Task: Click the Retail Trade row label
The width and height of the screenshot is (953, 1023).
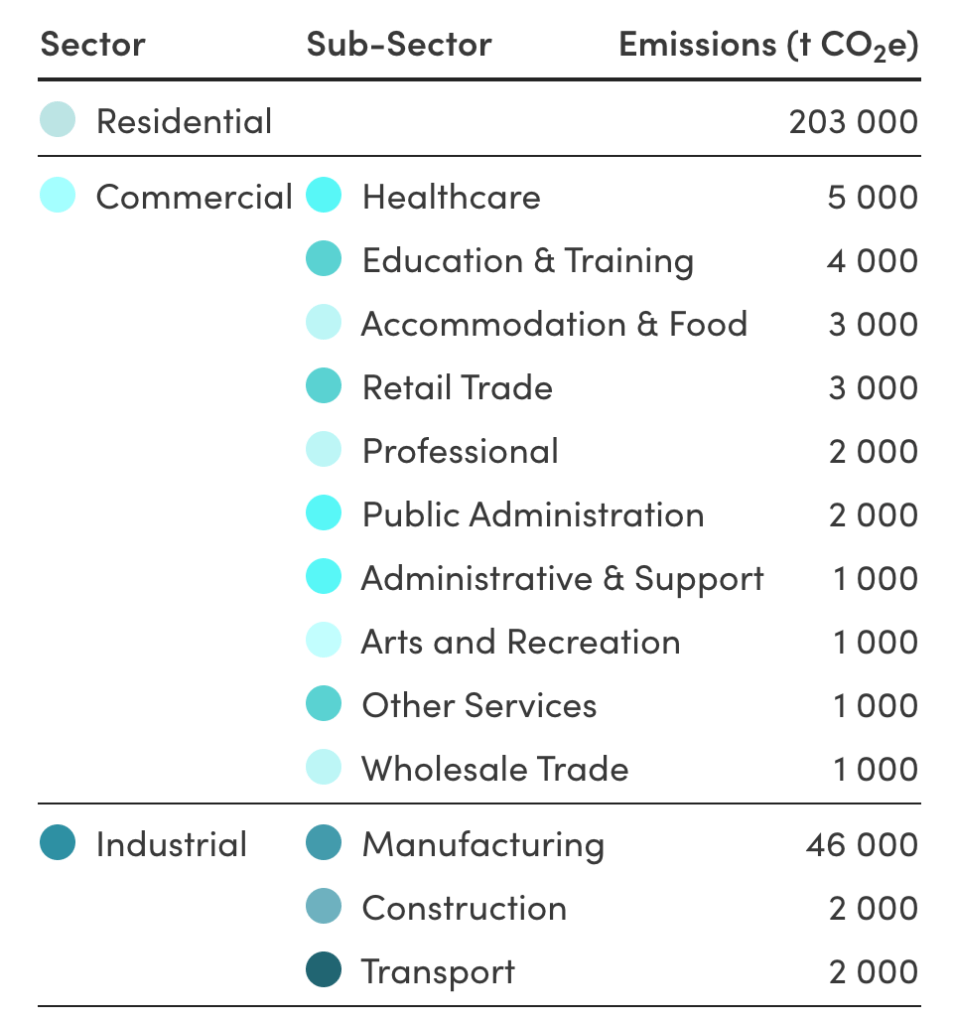Action: [457, 388]
